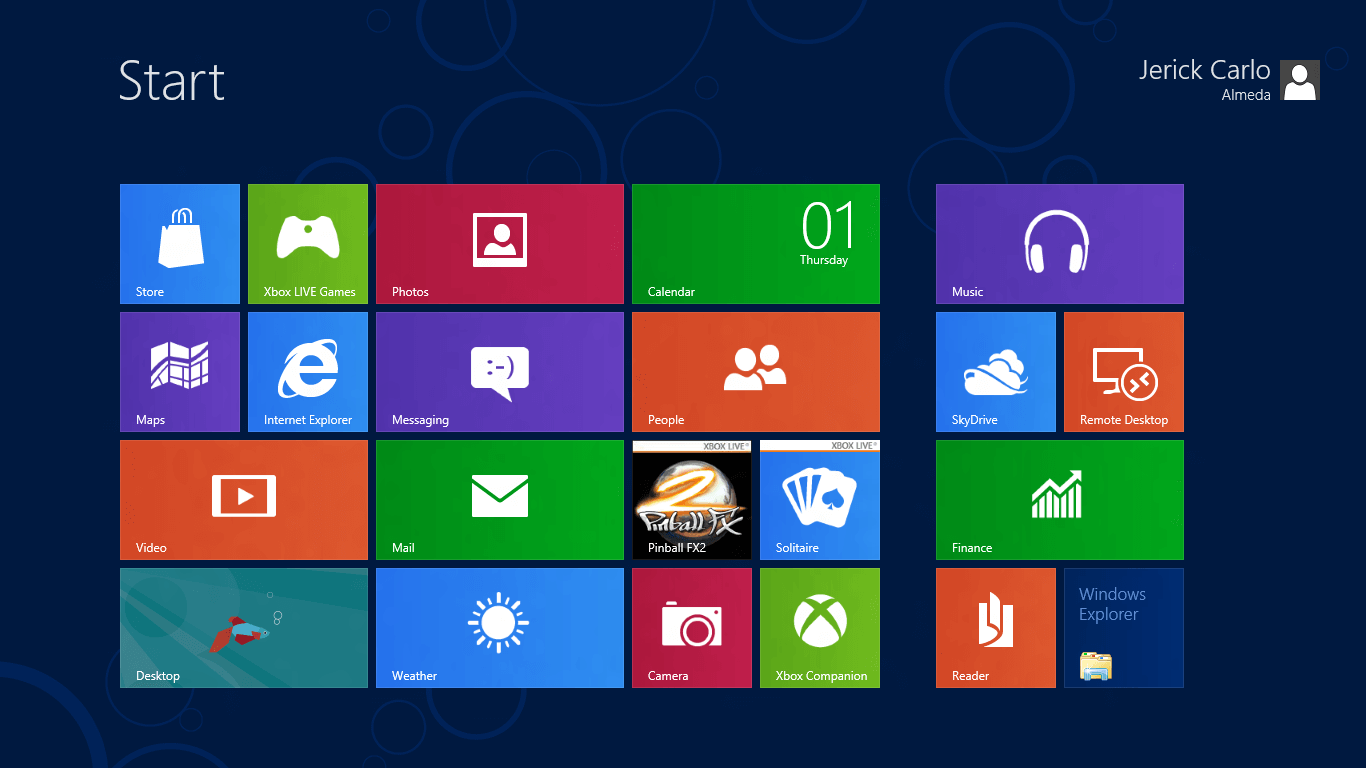The height and width of the screenshot is (768, 1366).
Task: Open the Messaging tile
Action: coord(500,372)
